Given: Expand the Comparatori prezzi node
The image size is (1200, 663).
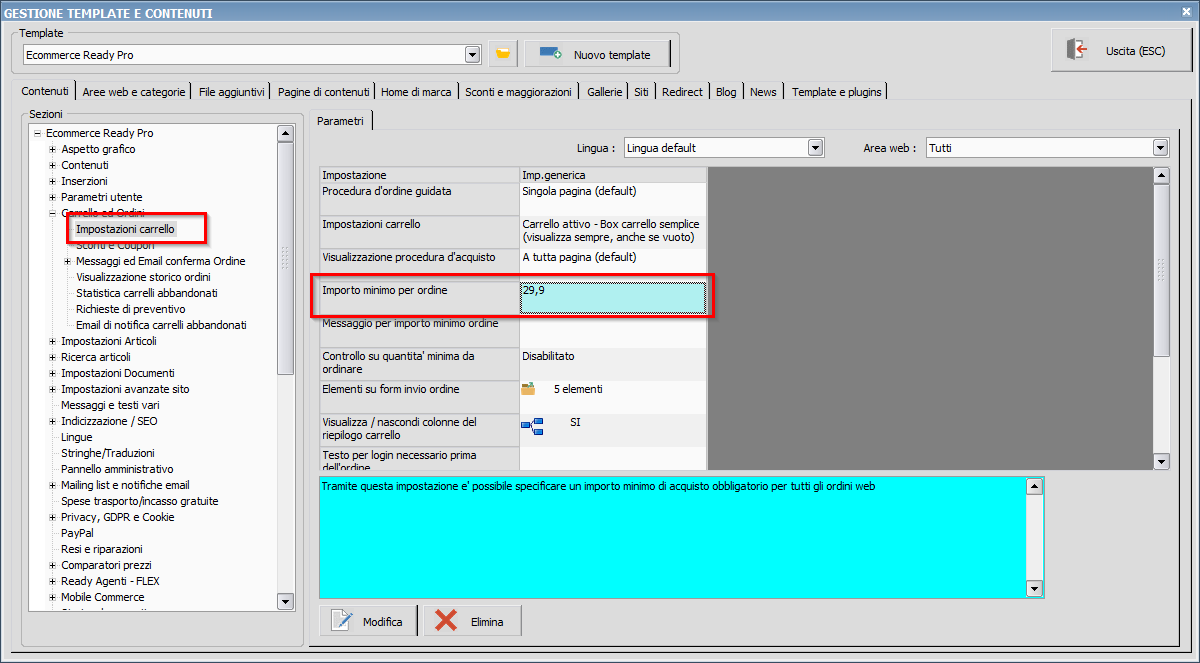Looking at the screenshot, I should coord(52,565).
